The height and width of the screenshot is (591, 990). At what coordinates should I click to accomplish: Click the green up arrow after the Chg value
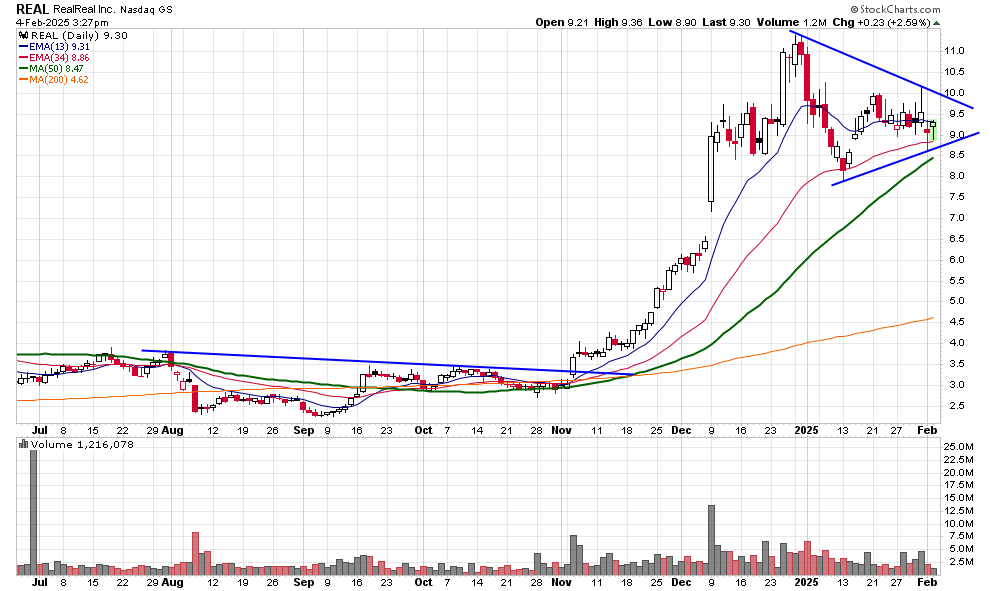936,23
